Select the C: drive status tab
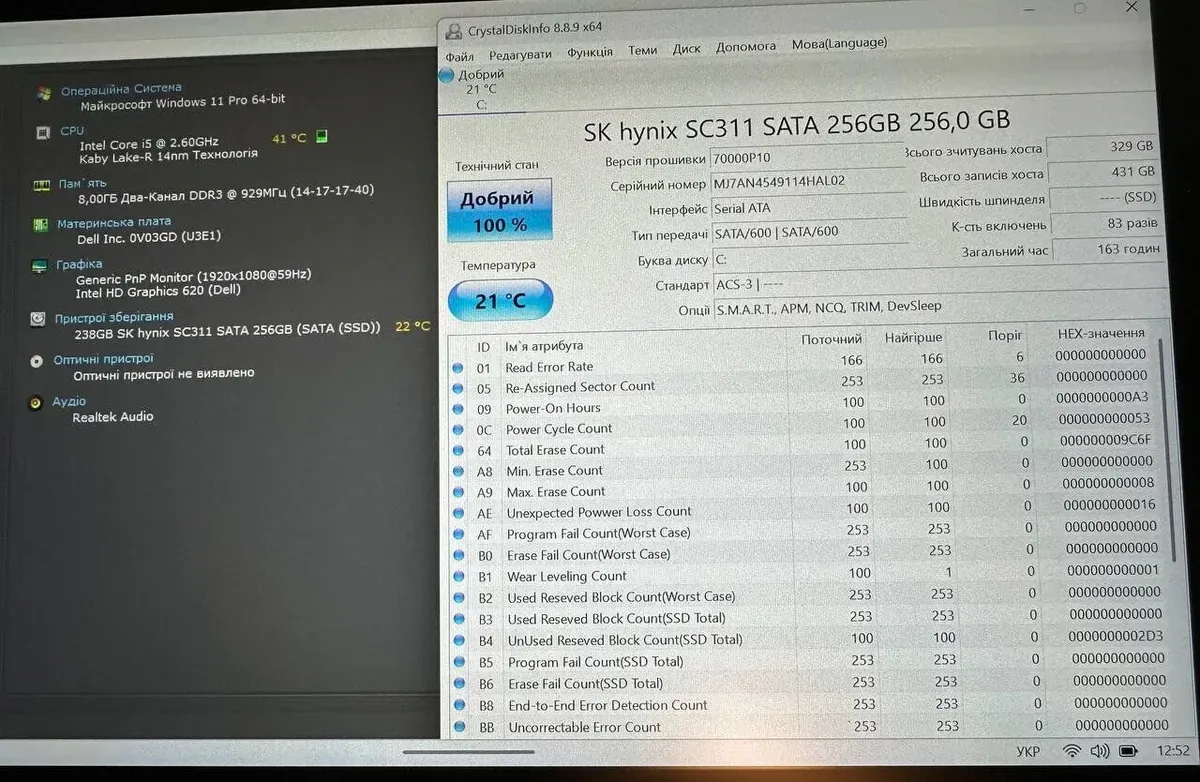 [x=474, y=89]
